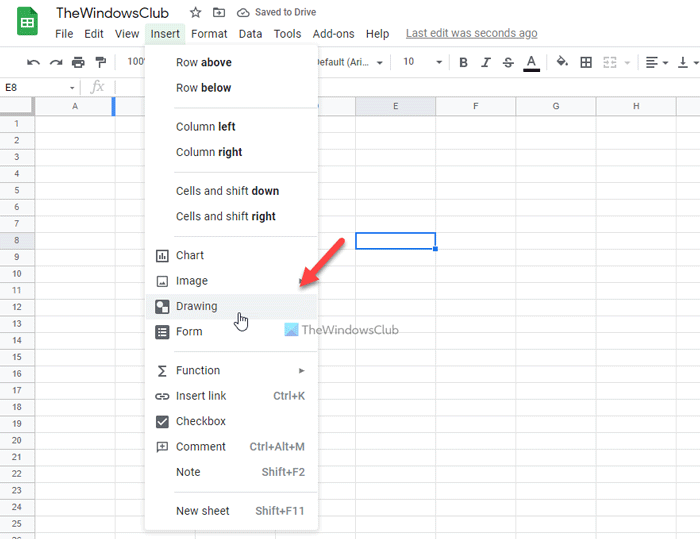Star the TheWindowsClub document

point(195,13)
